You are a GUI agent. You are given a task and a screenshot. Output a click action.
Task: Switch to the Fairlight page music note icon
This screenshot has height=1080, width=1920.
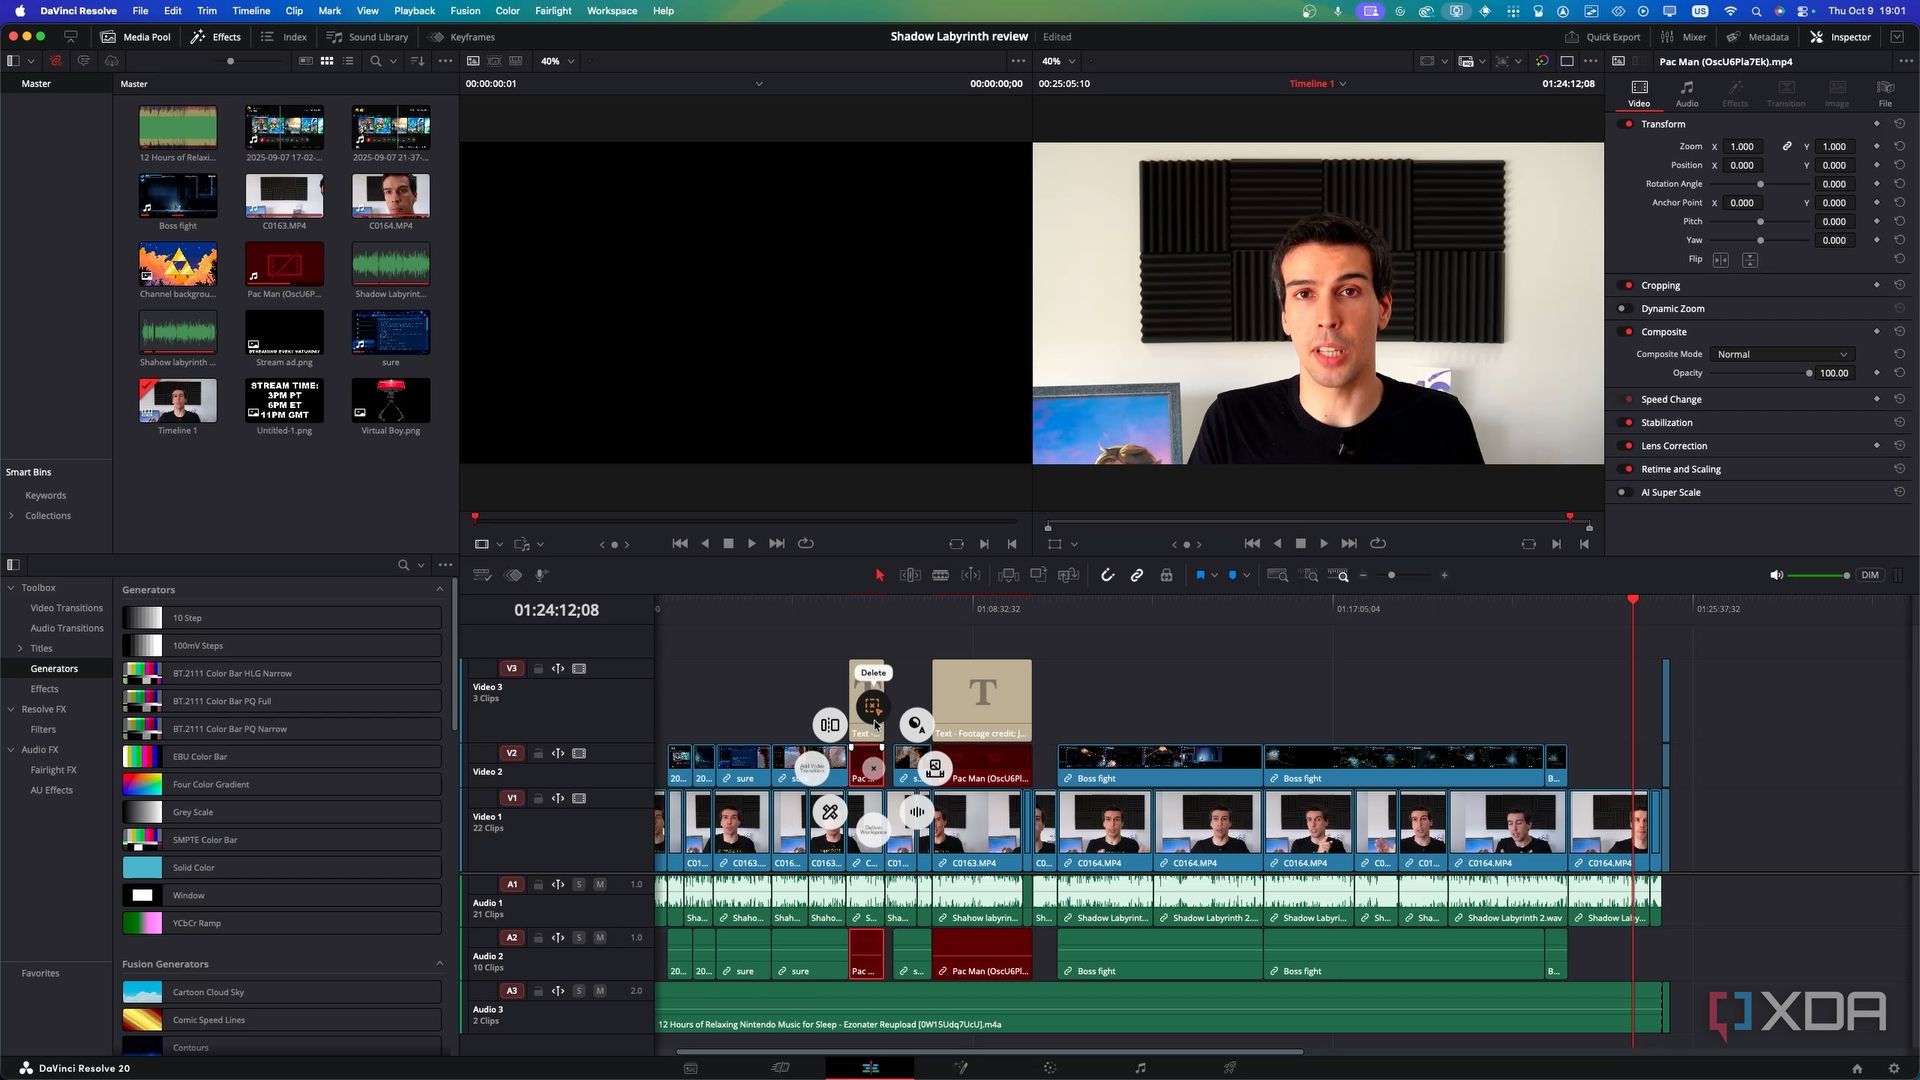pyautogui.click(x=1140, y=1068)
